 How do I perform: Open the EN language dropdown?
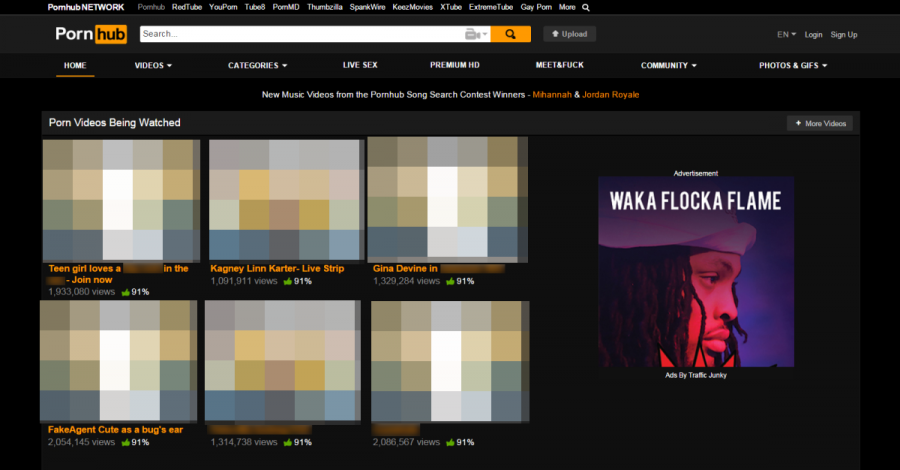click(x=786, y=34)
